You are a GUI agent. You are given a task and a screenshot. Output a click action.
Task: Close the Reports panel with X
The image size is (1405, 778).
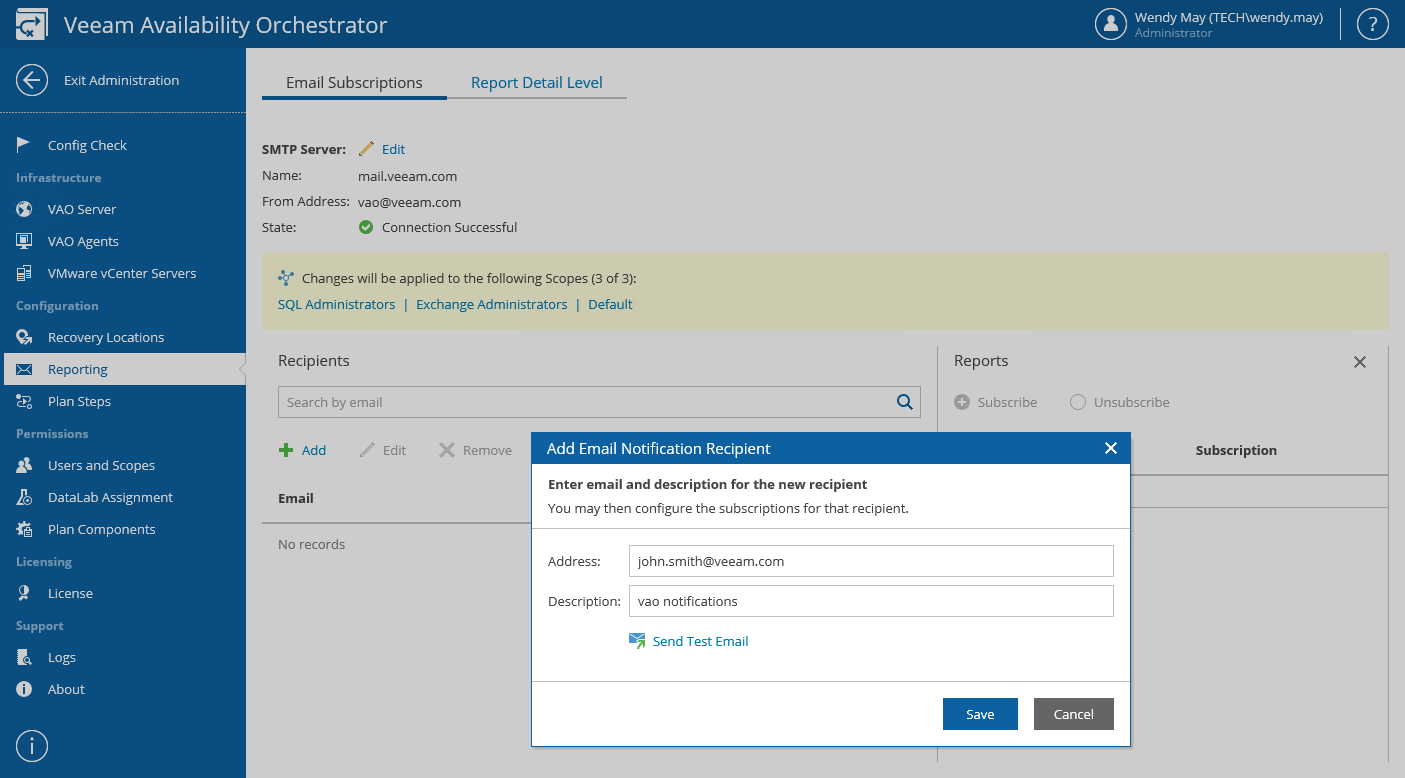pyautogui.click(x=1359, y=362)
